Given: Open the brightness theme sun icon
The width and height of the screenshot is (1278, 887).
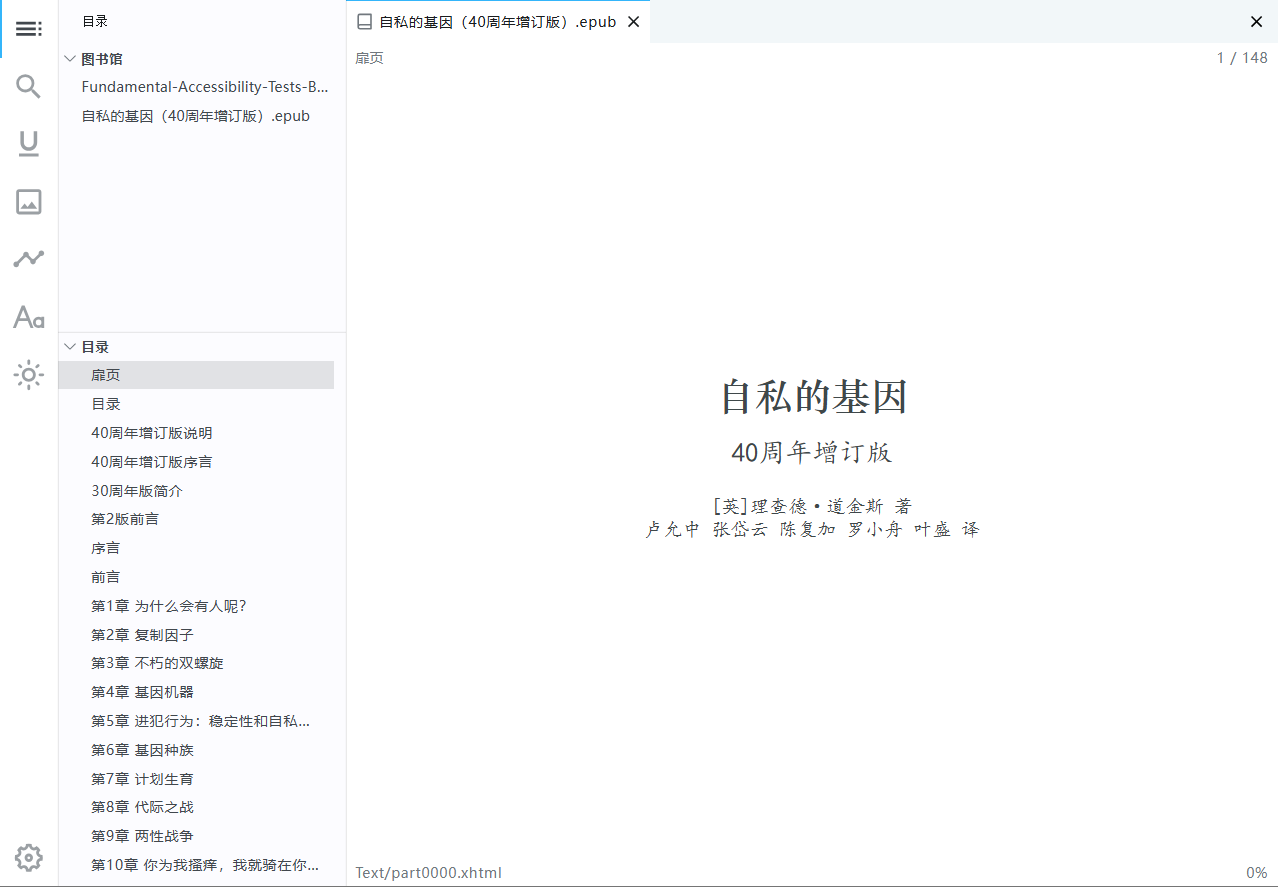Looking at the screenshot, I should pyautogui.click(x=29, y=375).
